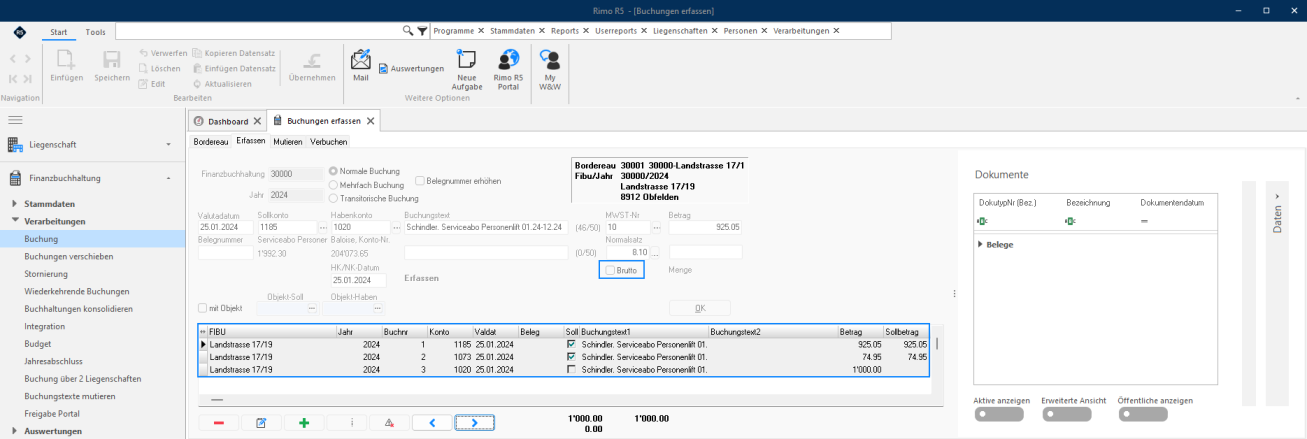The image size is (1307, 439).
Task: Open Budget in the sidebar
Action: pos(39,344)
